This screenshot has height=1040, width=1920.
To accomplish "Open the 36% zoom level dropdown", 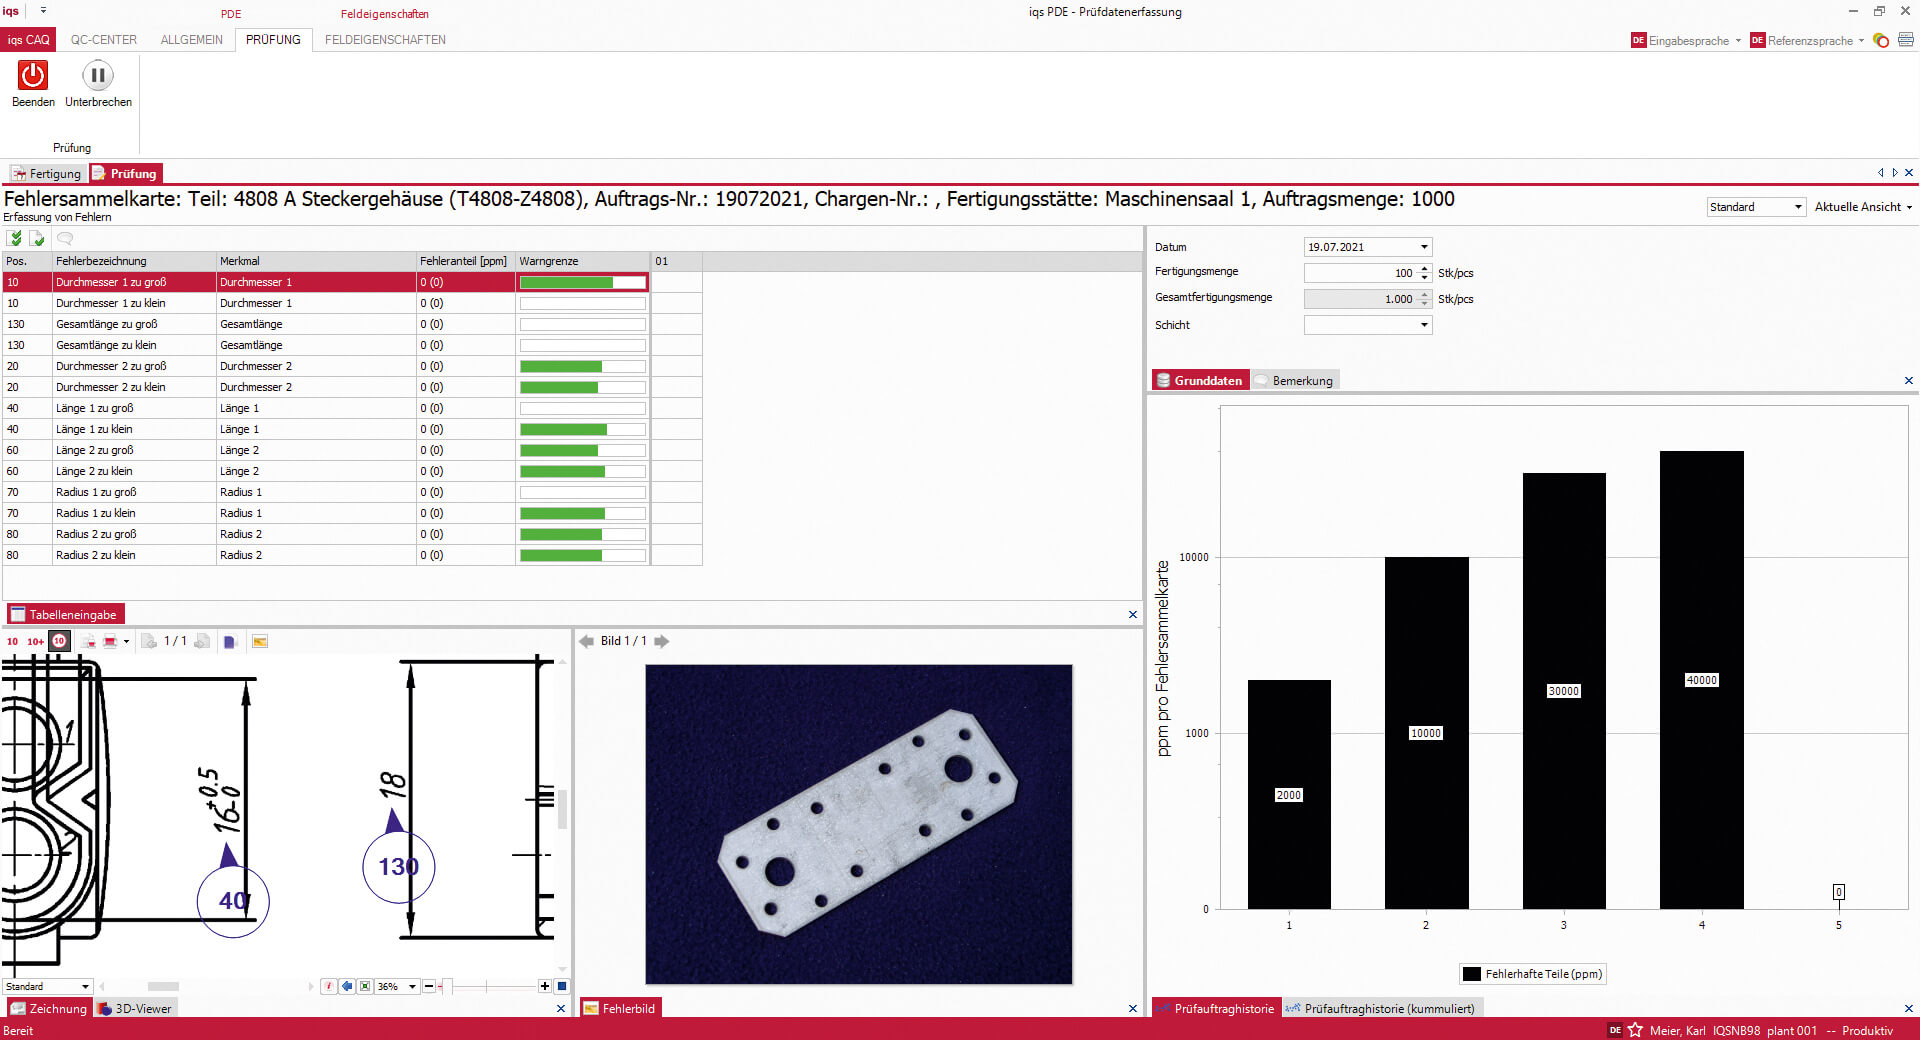I will (412, 987).
